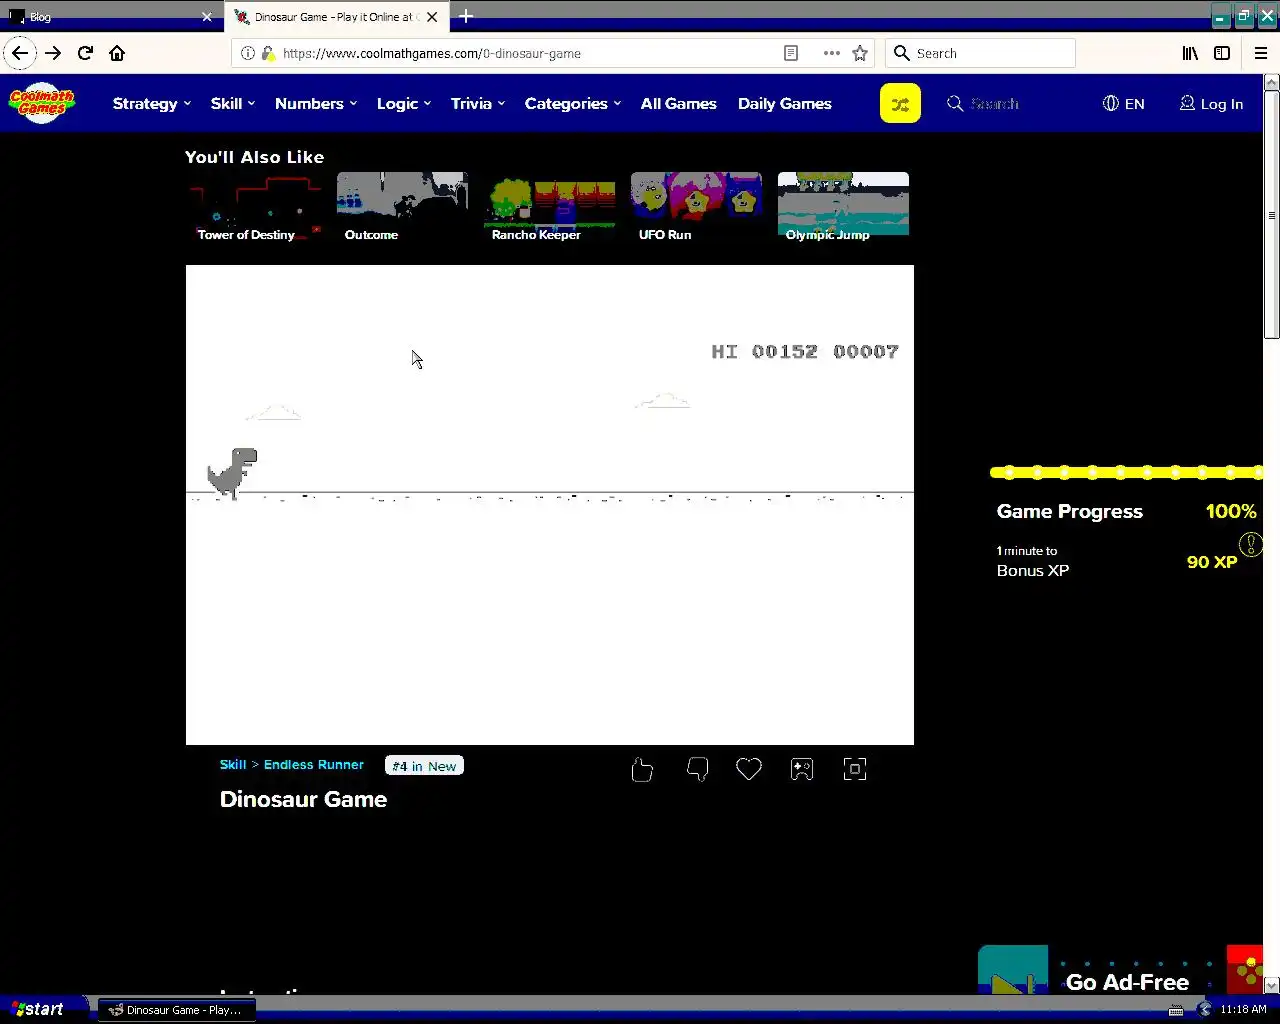
Task: Go back with the browser back arrow
Action: coord(20,53)
